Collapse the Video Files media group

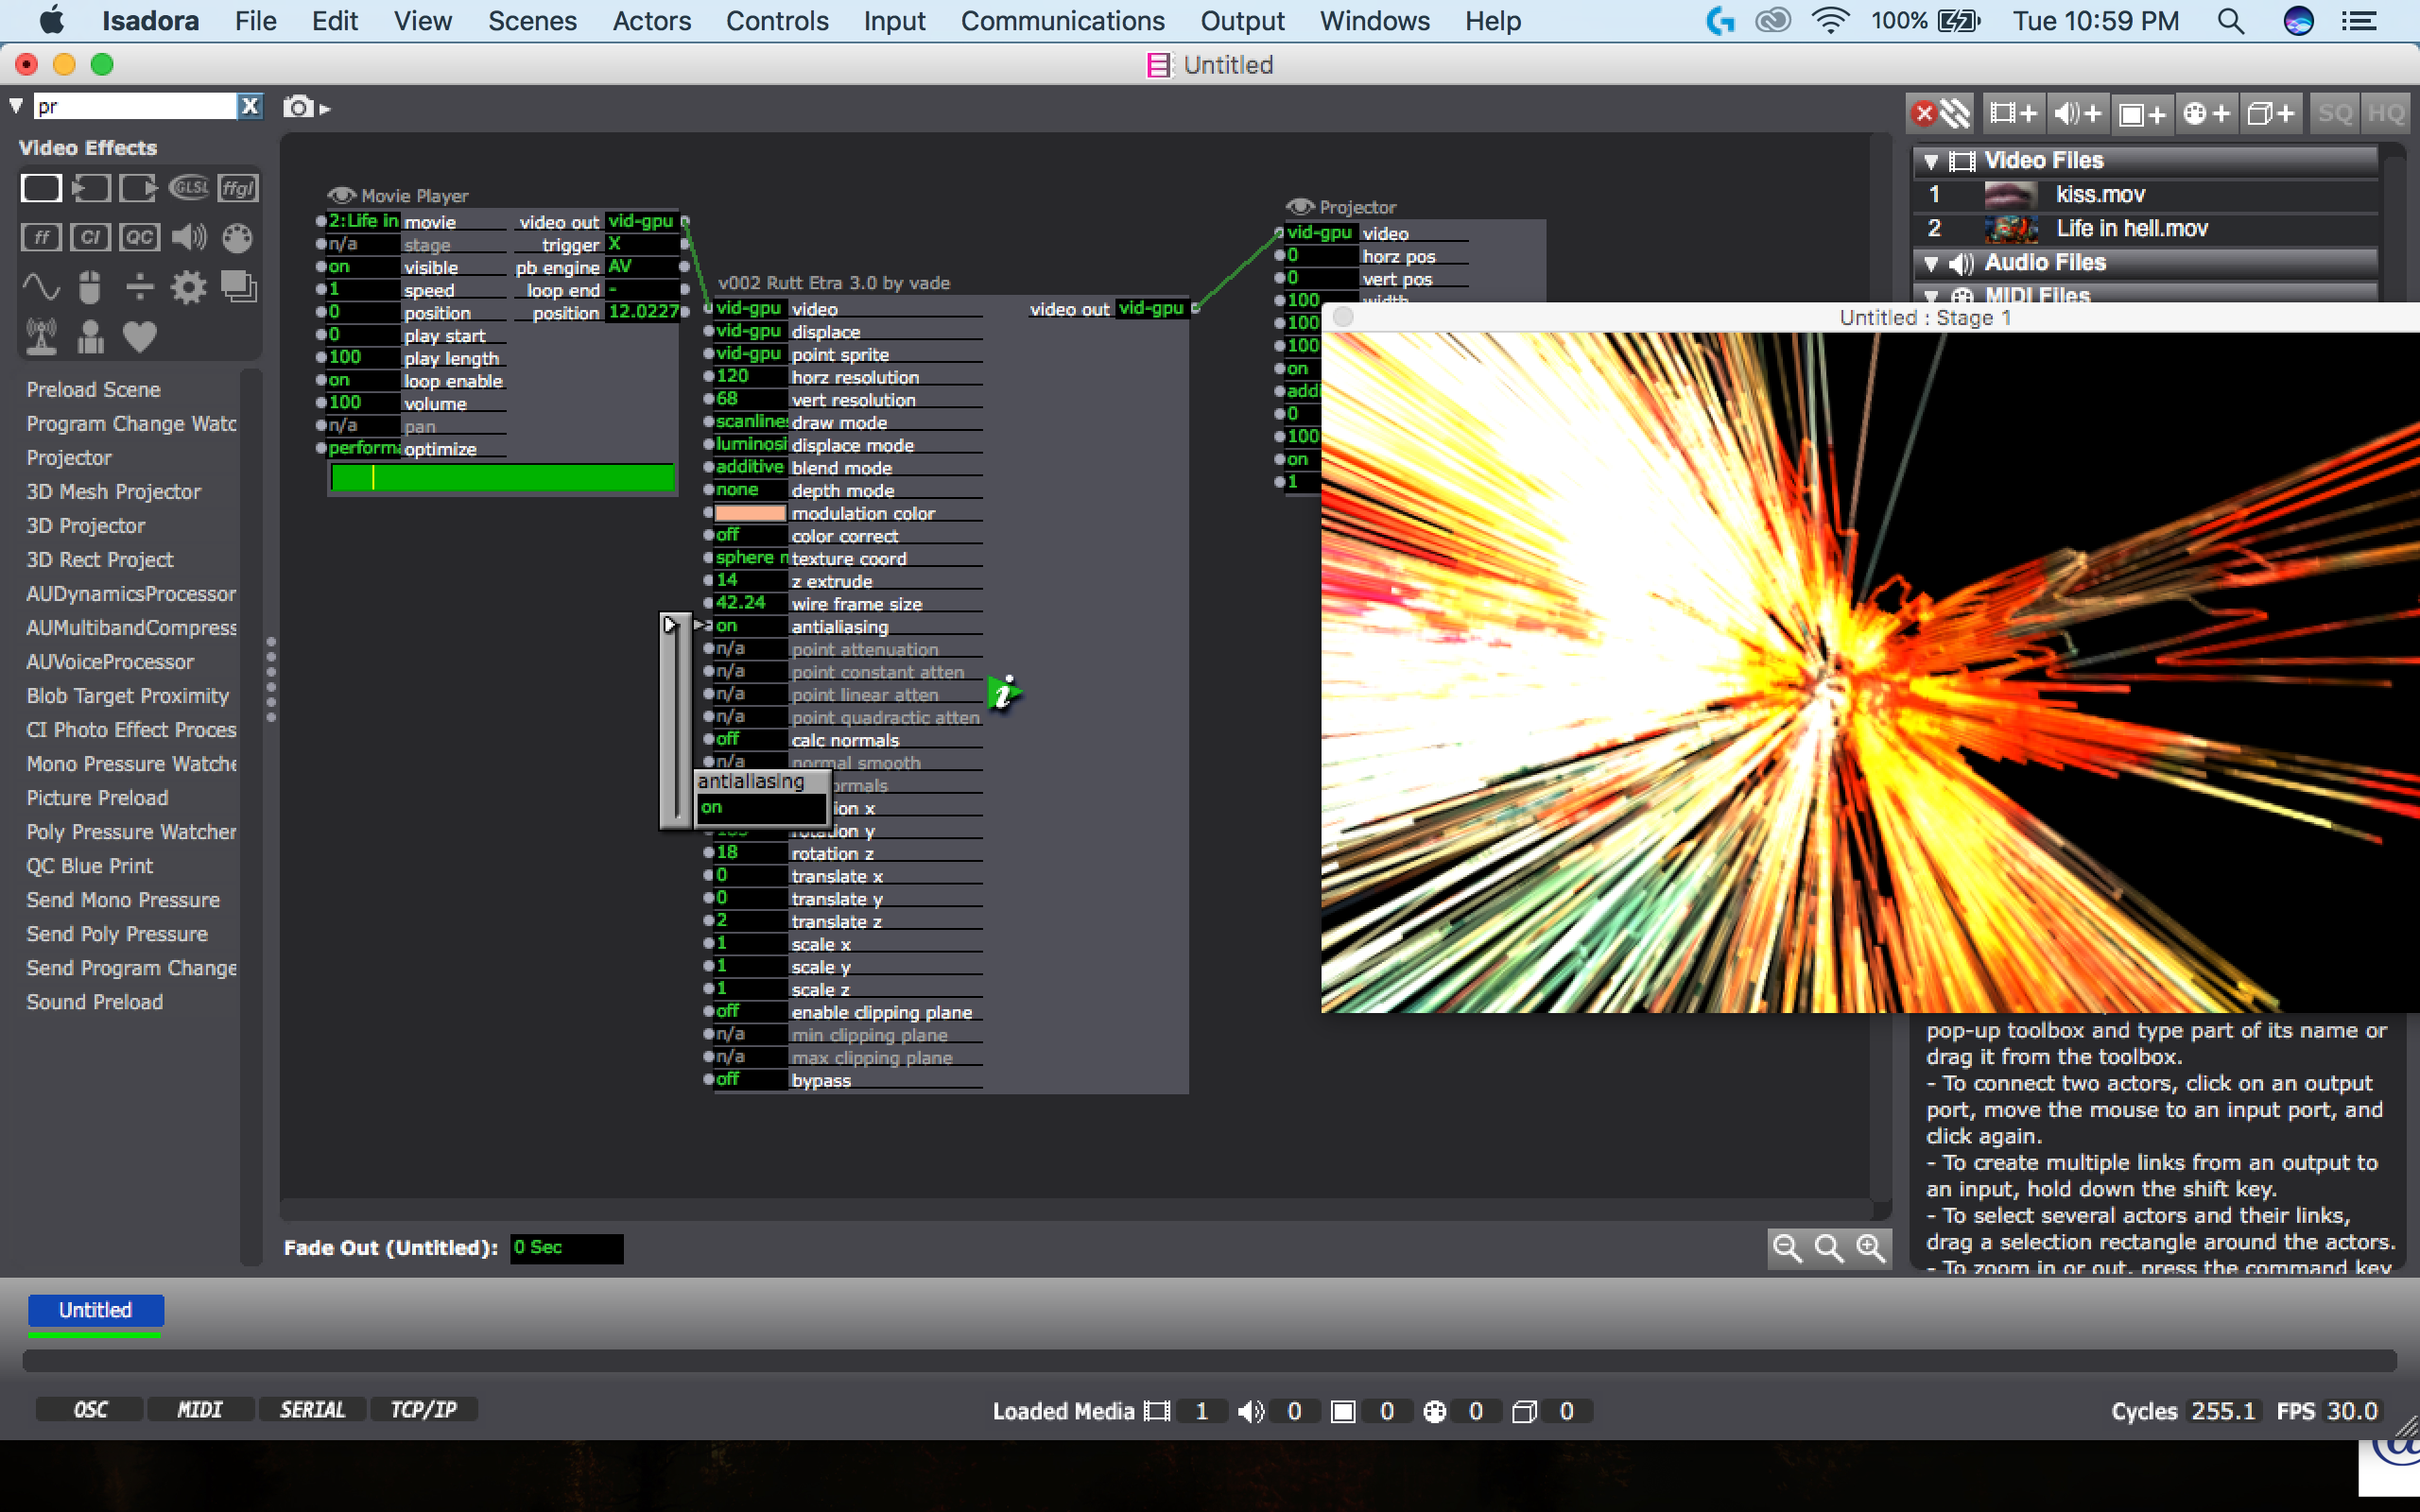(1931, 161)
